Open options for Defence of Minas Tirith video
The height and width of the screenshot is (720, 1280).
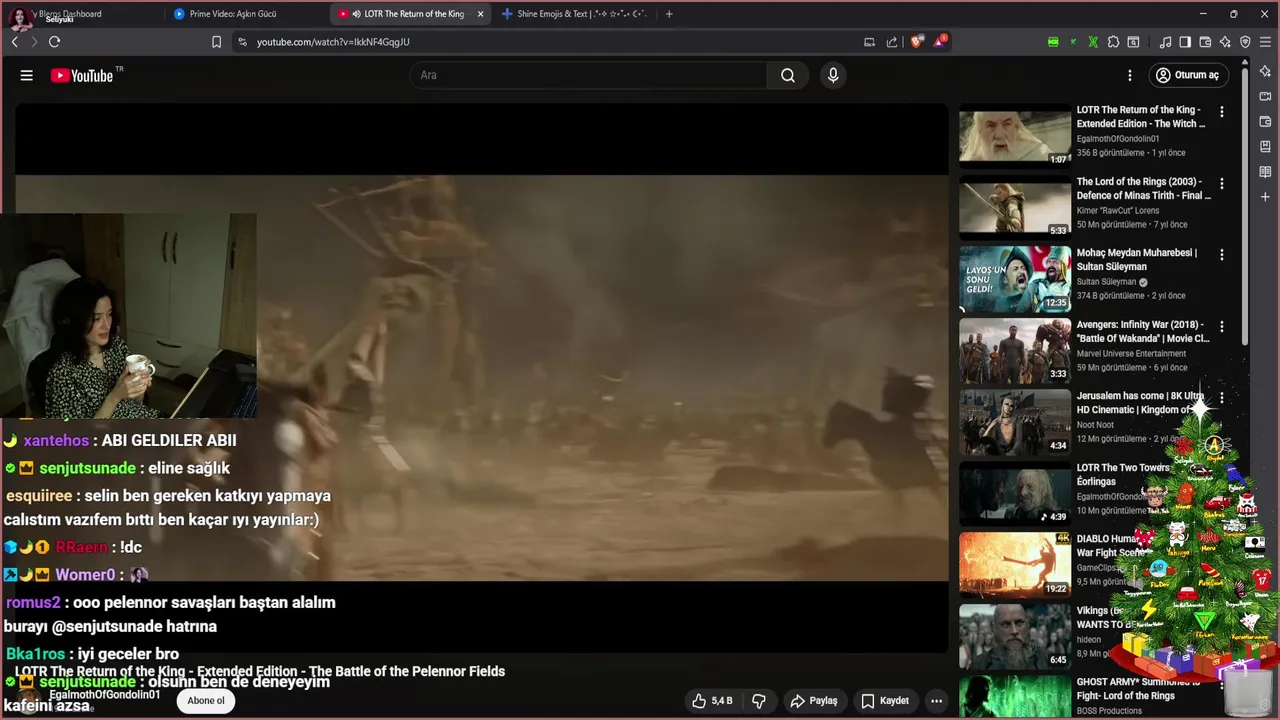1221,184
